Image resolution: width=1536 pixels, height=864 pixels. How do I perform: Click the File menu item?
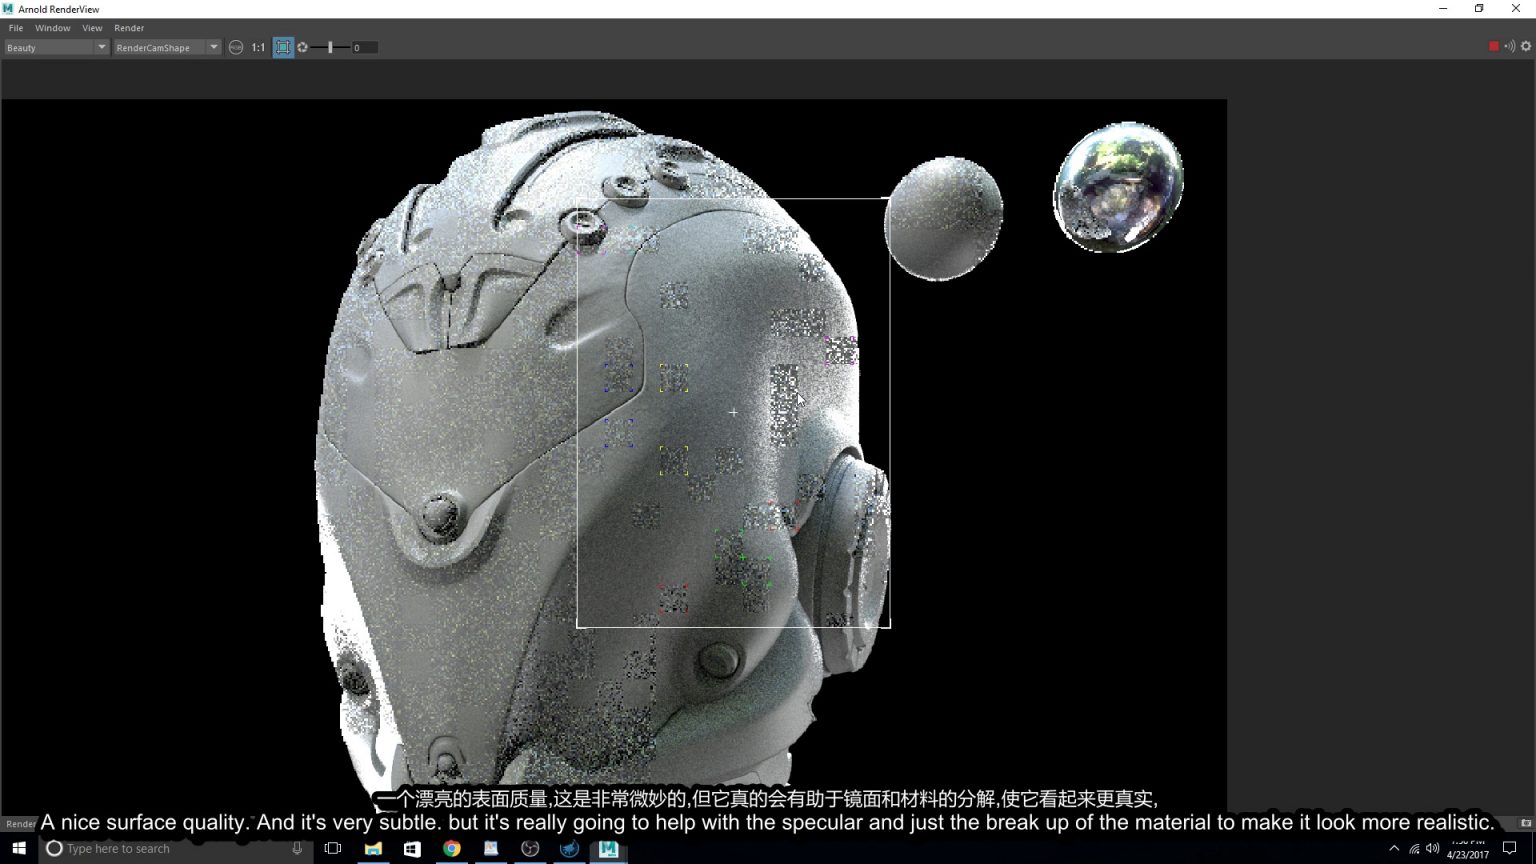coord(15,28)
